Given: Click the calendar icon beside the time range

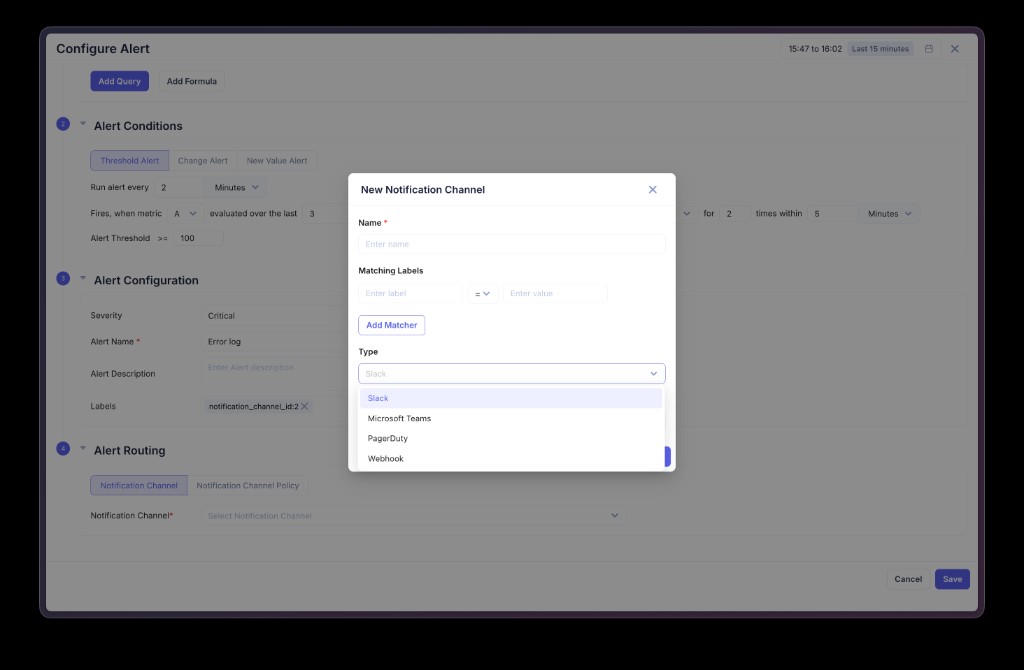Looking at the screenshot, I should tap(929, 47).
